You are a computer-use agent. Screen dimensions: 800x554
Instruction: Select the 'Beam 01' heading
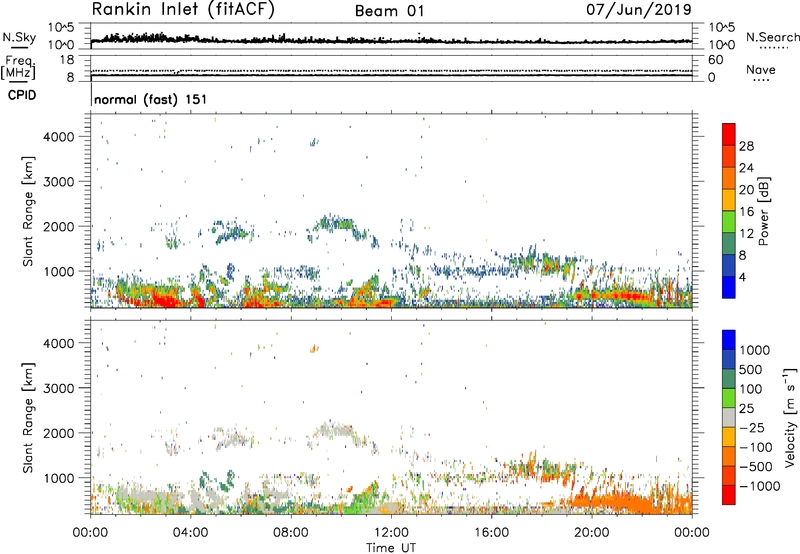389,11
